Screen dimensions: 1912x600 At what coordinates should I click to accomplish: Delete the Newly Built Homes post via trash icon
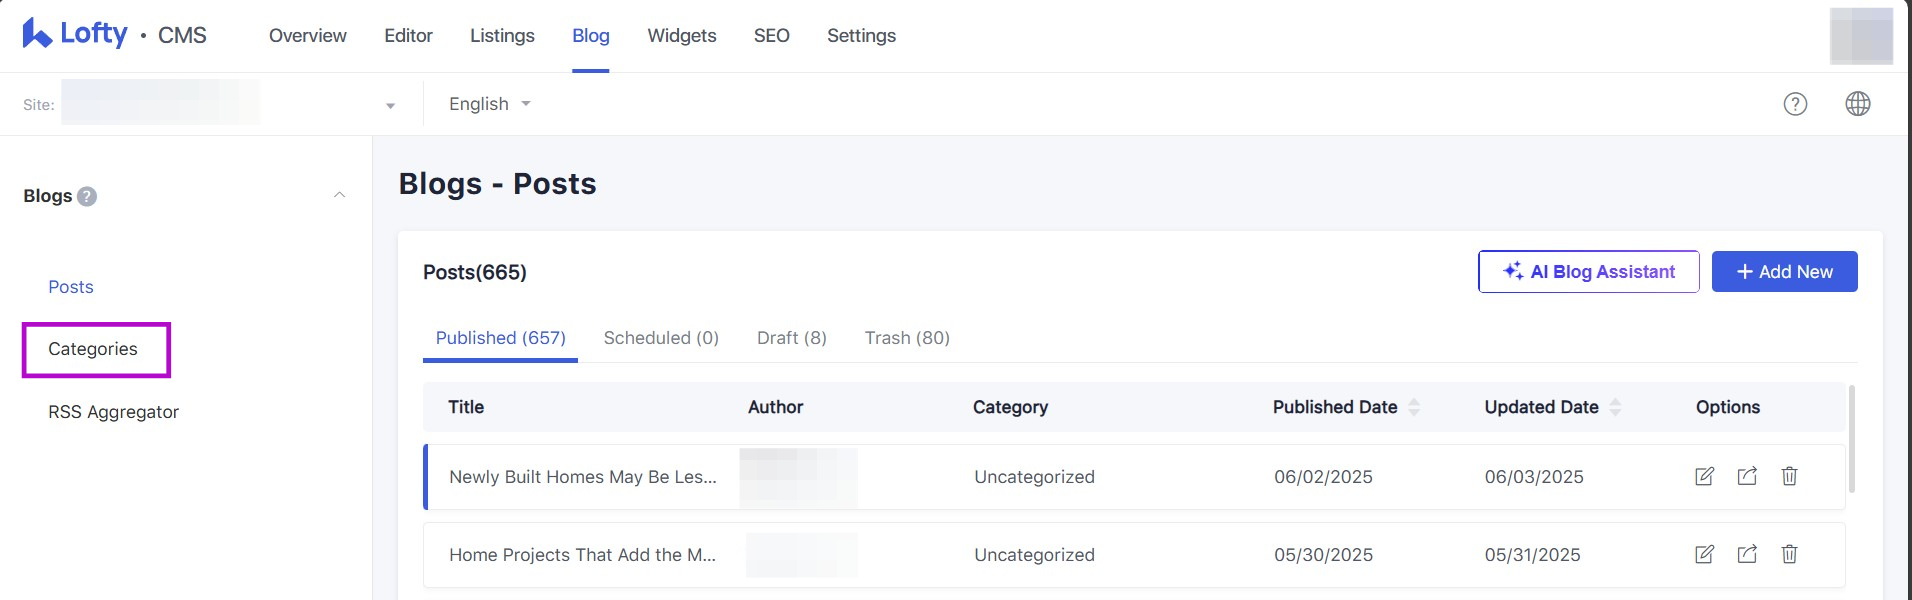[1789, 476]
